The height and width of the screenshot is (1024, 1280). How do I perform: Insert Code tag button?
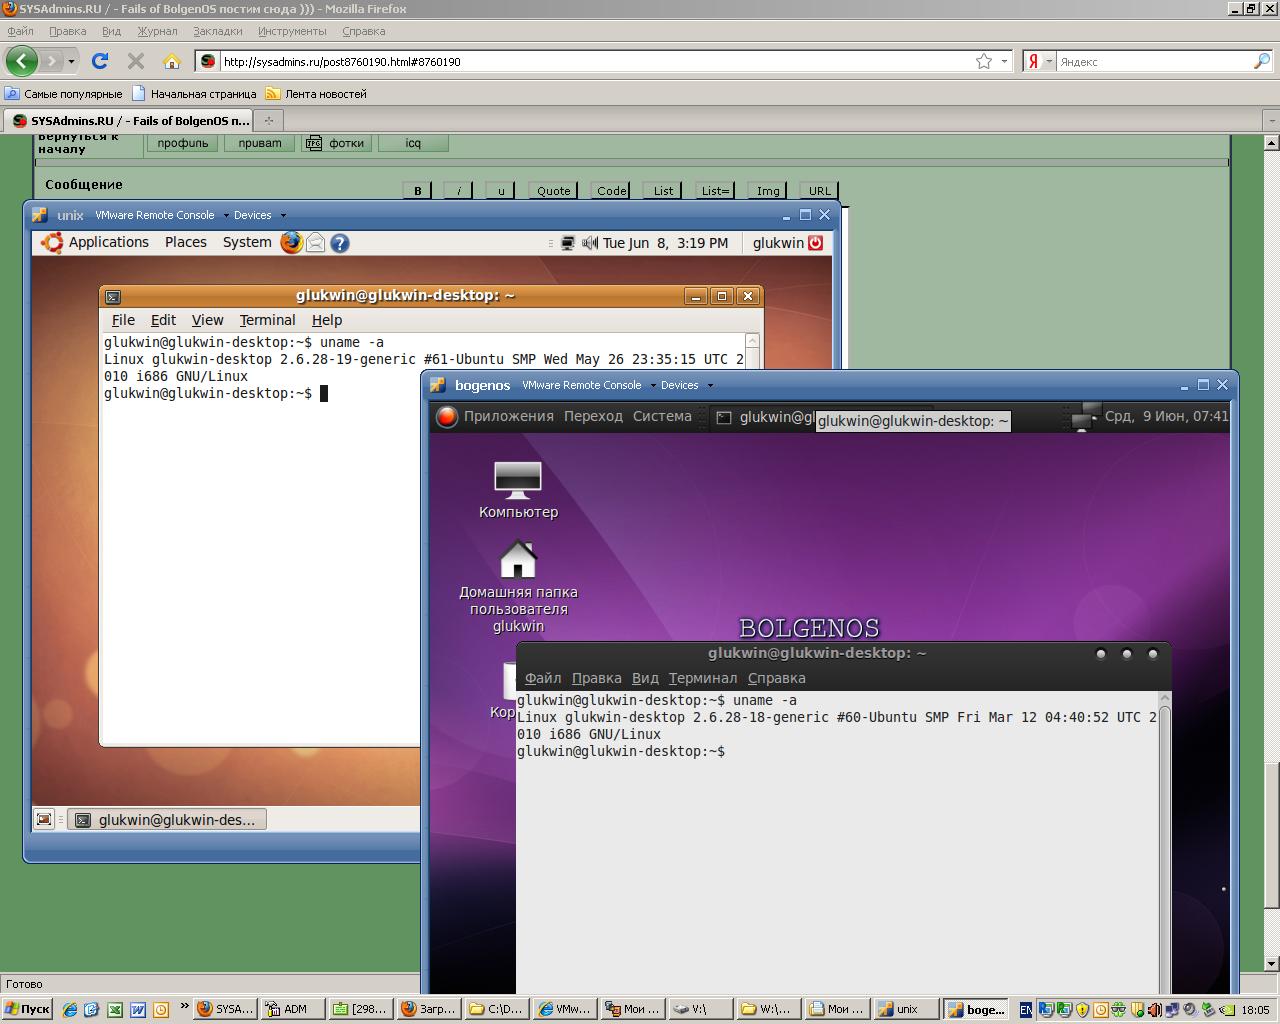(612, 190)
